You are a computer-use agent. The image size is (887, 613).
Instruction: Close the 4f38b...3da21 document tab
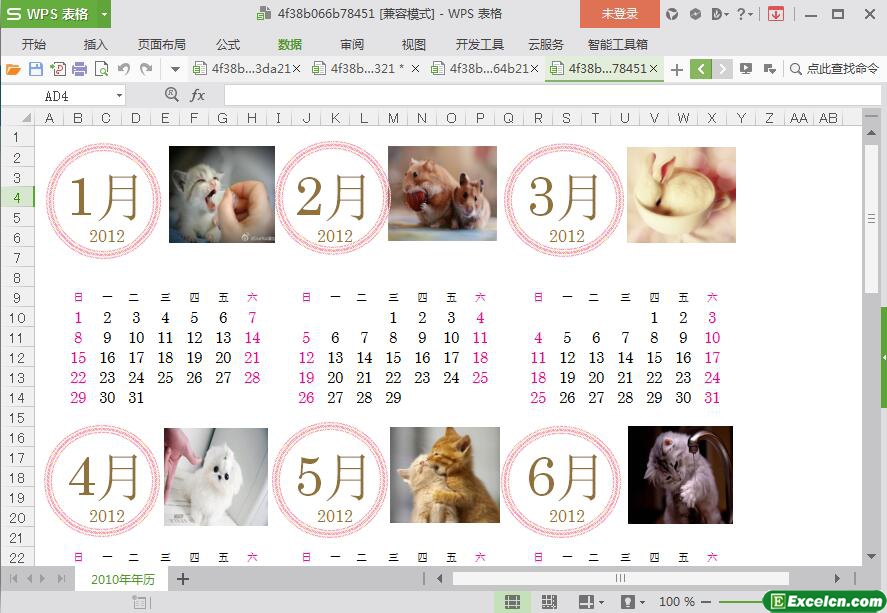(296, 69)
